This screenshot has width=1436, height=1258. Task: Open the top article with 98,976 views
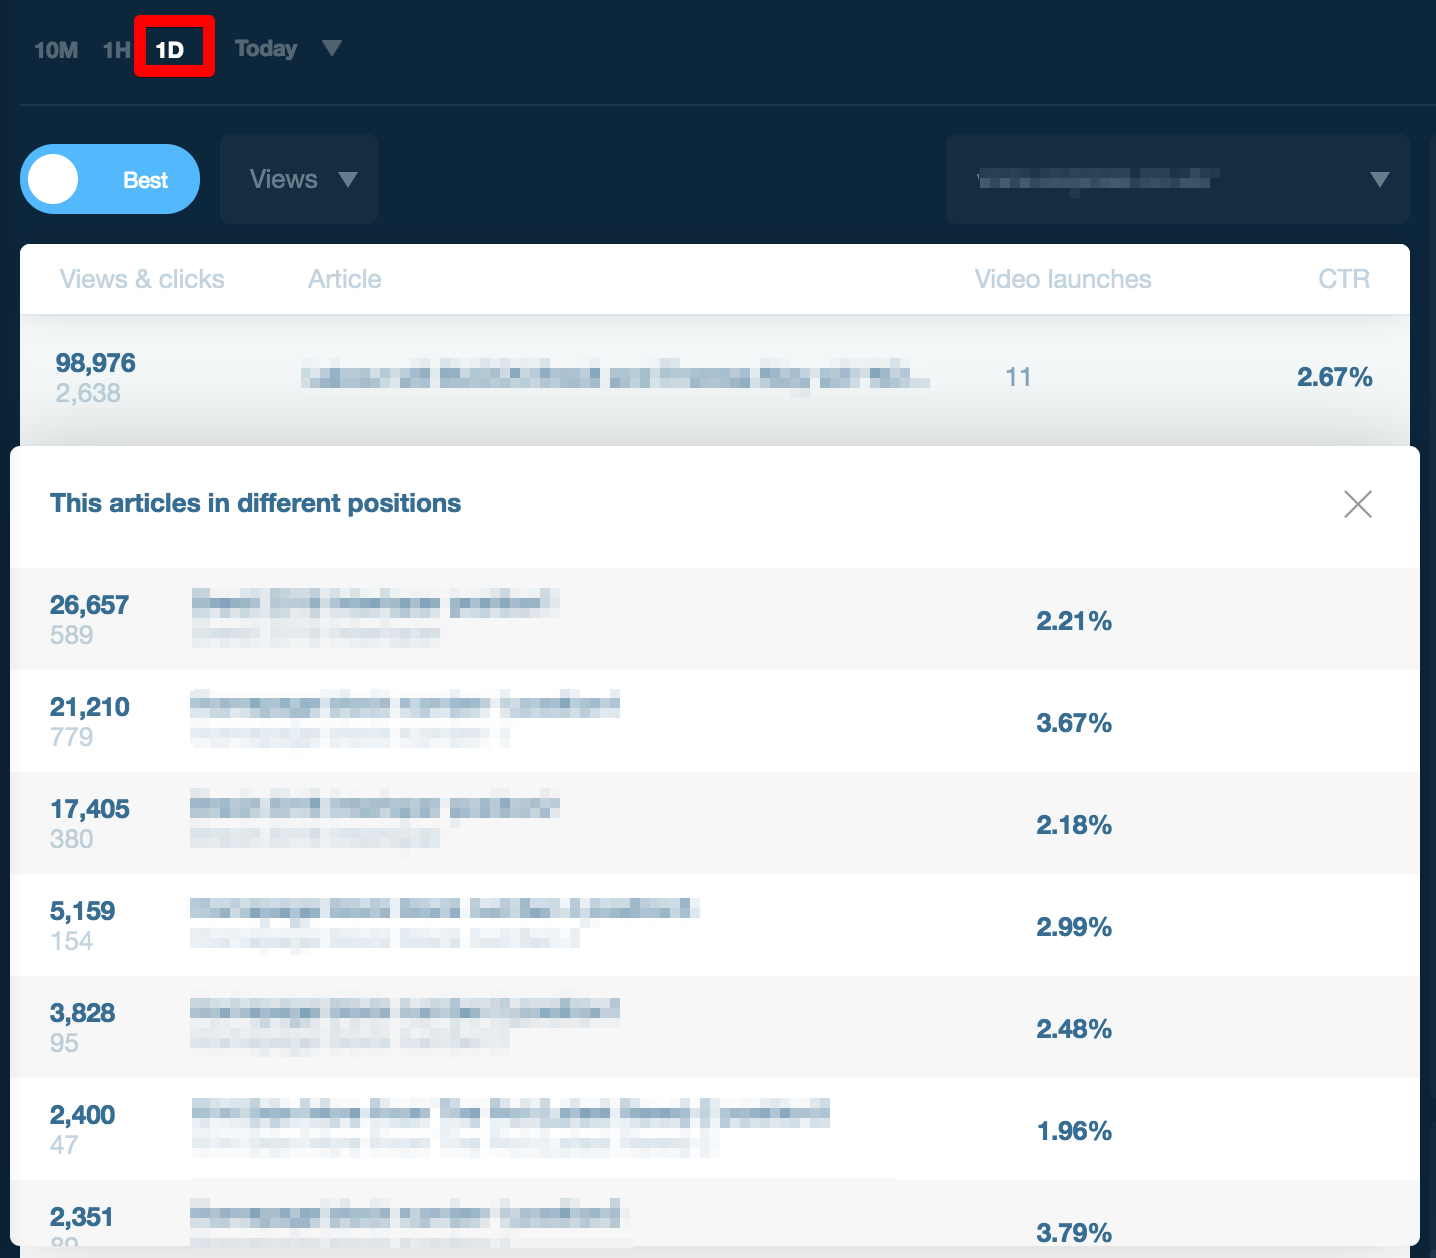[715, 378]
